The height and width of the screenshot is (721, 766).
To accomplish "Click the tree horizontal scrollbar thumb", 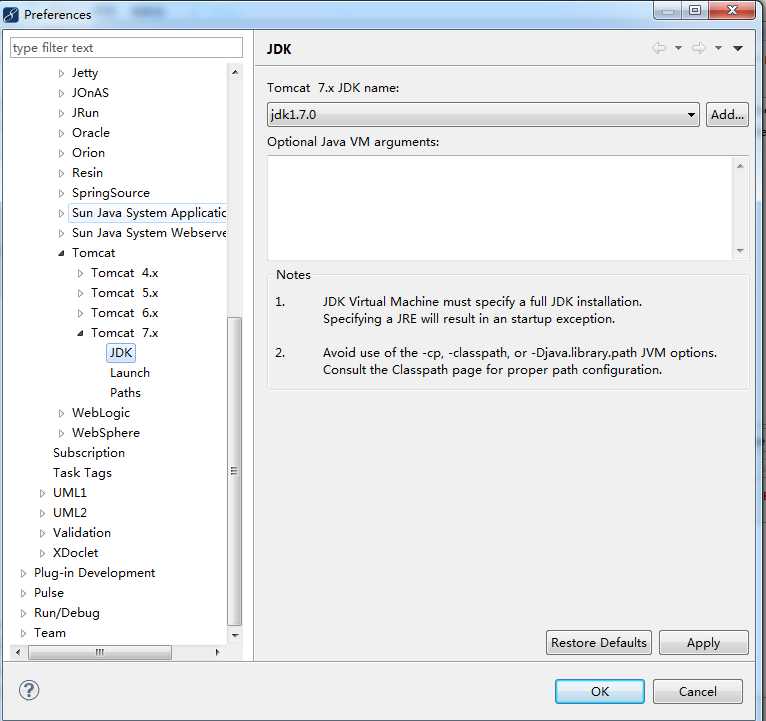I will pos(100,652).
